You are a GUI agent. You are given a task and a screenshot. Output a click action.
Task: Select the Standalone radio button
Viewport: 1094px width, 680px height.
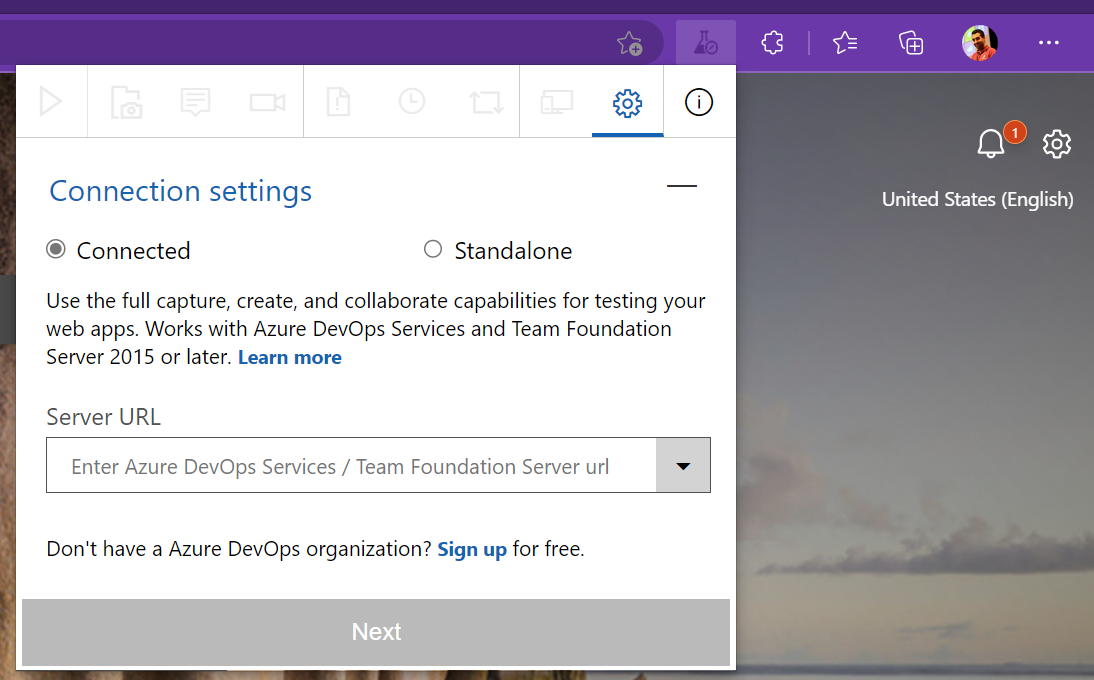433,250
